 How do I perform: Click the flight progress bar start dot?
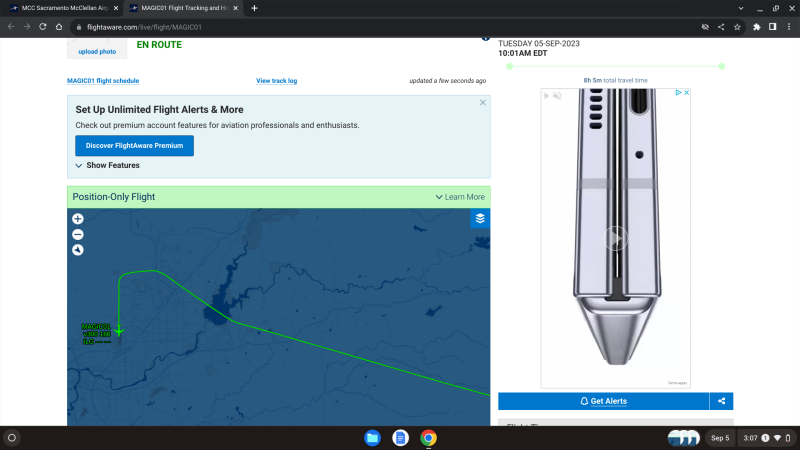509,66
